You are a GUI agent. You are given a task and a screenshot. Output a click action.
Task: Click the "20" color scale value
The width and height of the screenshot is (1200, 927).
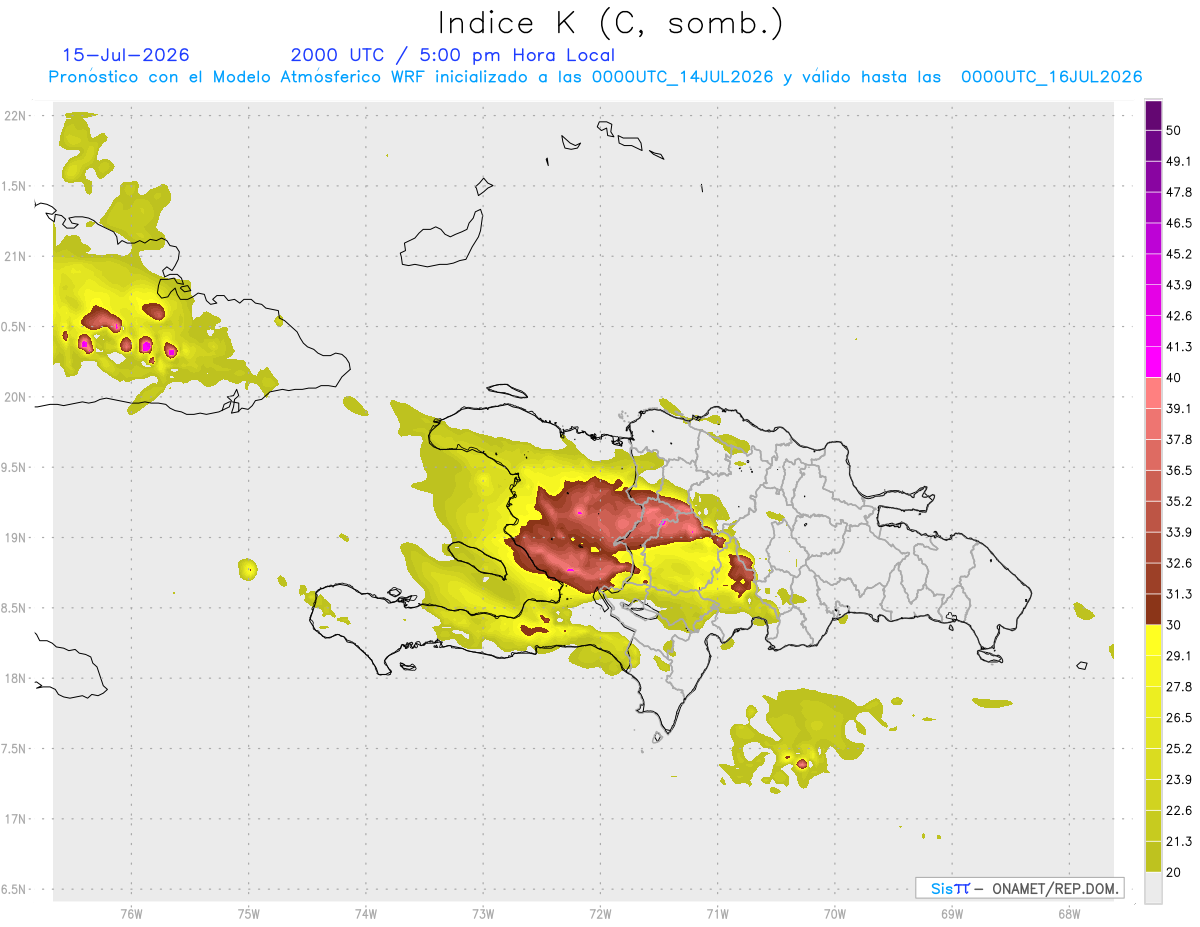point(1174,873)
